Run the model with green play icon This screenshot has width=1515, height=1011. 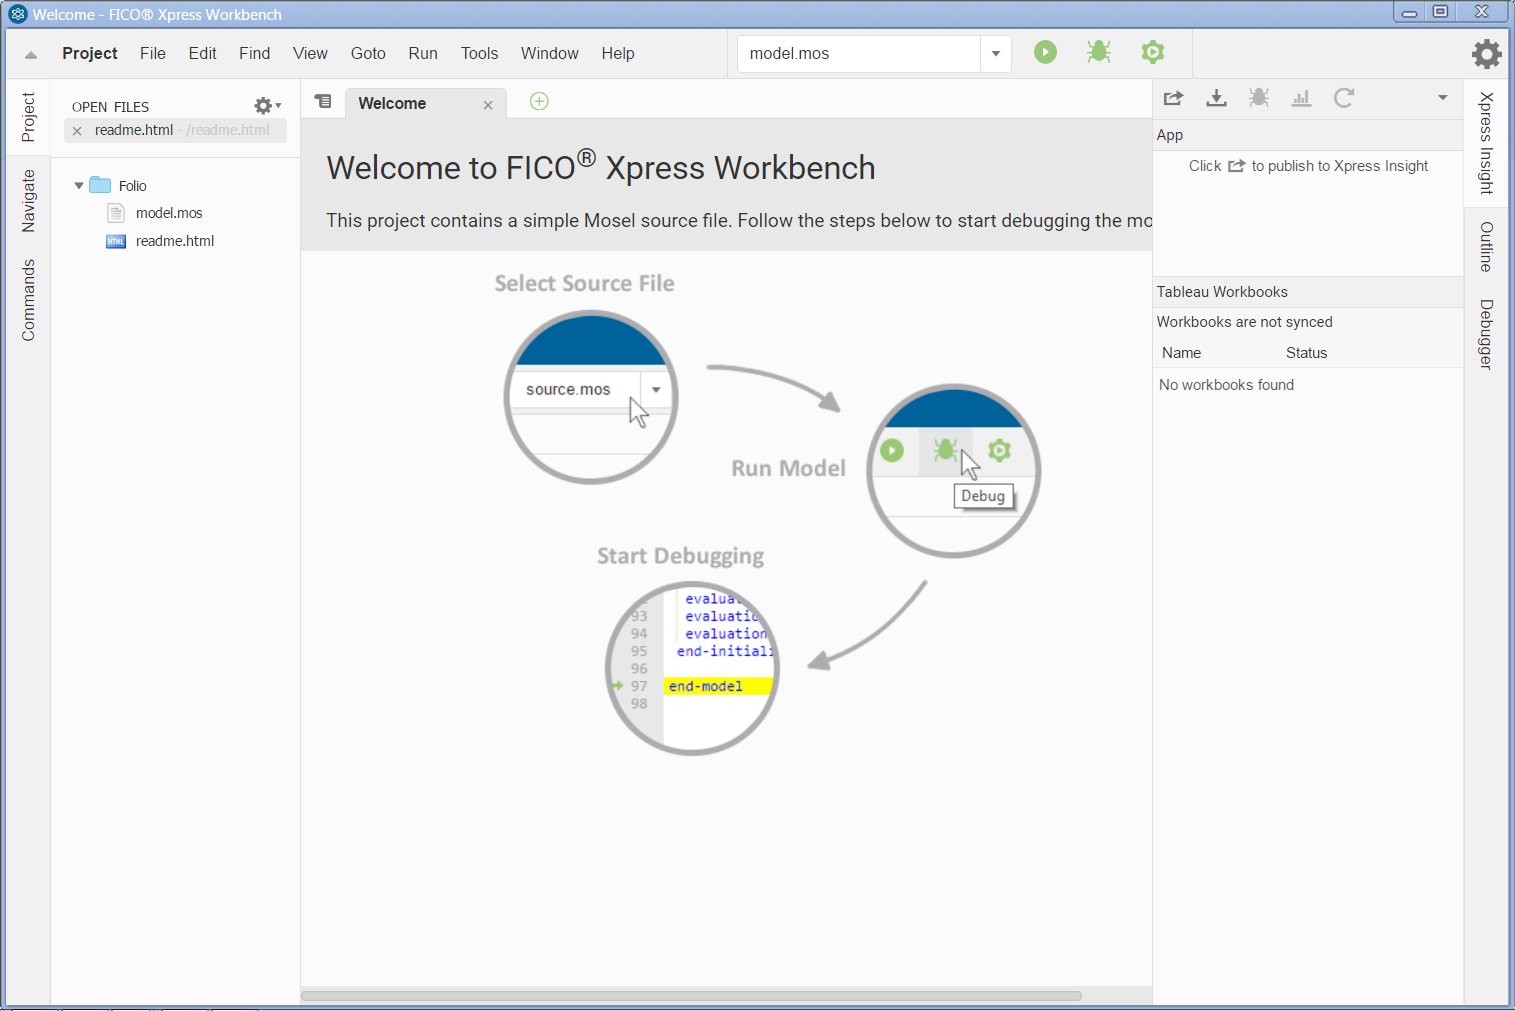click(x=1045, y=52)
